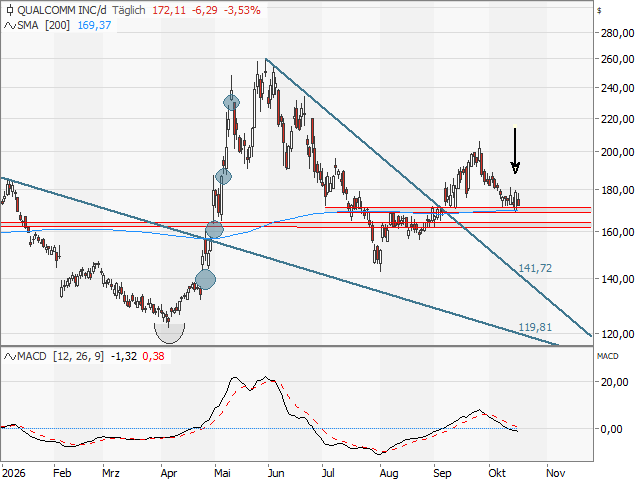
Task: Click the MACD value -1,32
Action: [124, 356]
